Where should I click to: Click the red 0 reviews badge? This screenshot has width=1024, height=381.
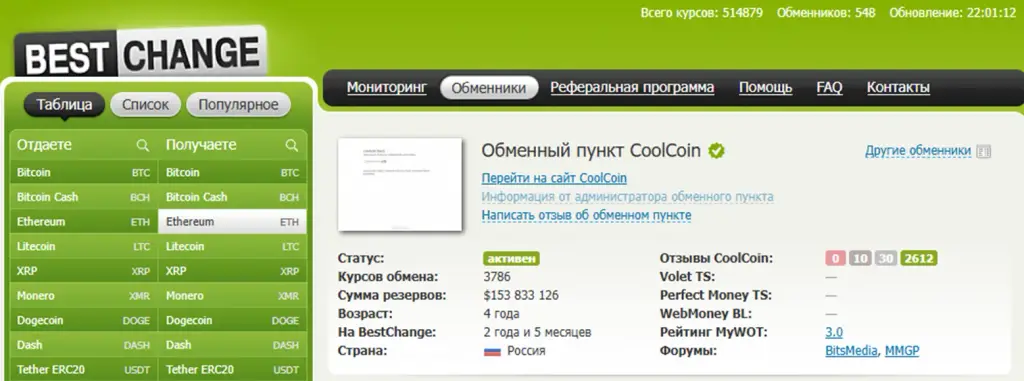click(835, 259)
